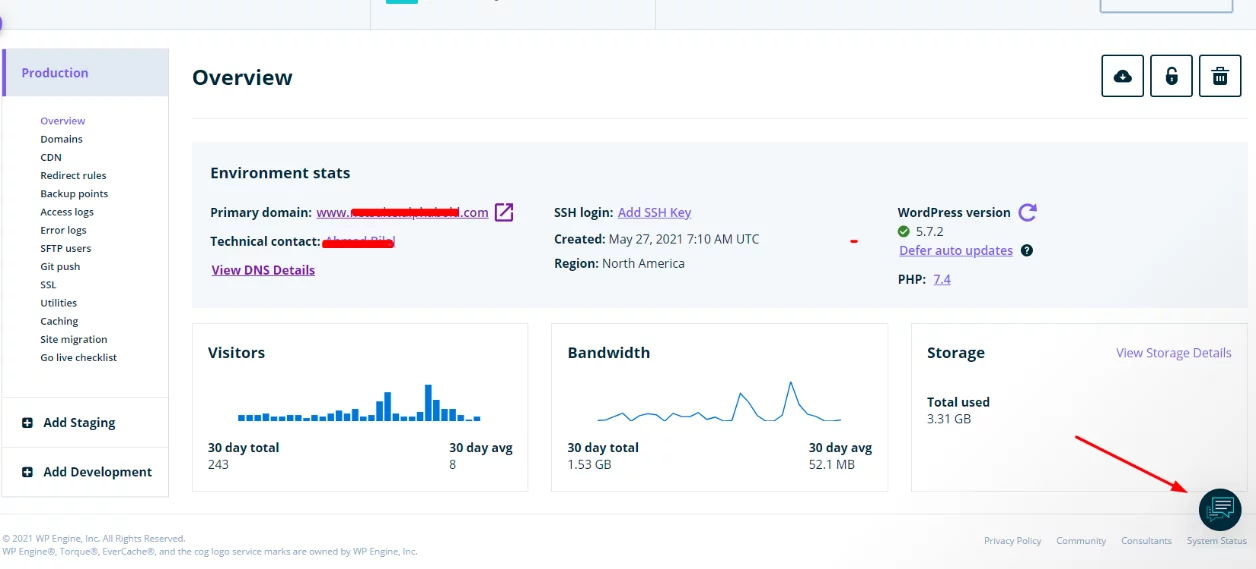Viewport: 1256px width, 569px height.
Task: Open Backup points page
Action: click(74, 194)
